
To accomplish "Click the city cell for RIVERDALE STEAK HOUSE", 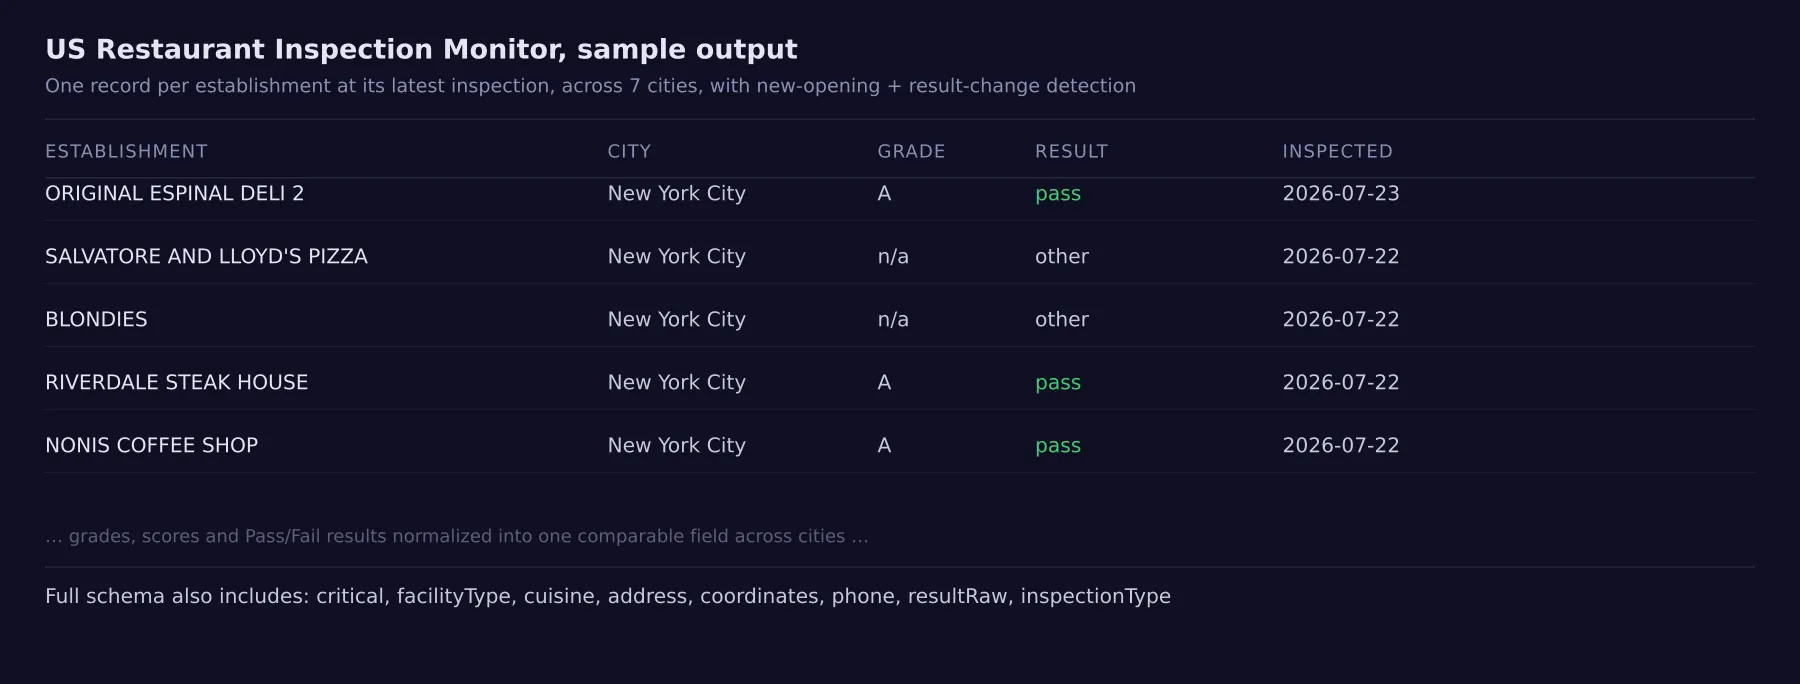I will 676,382.
